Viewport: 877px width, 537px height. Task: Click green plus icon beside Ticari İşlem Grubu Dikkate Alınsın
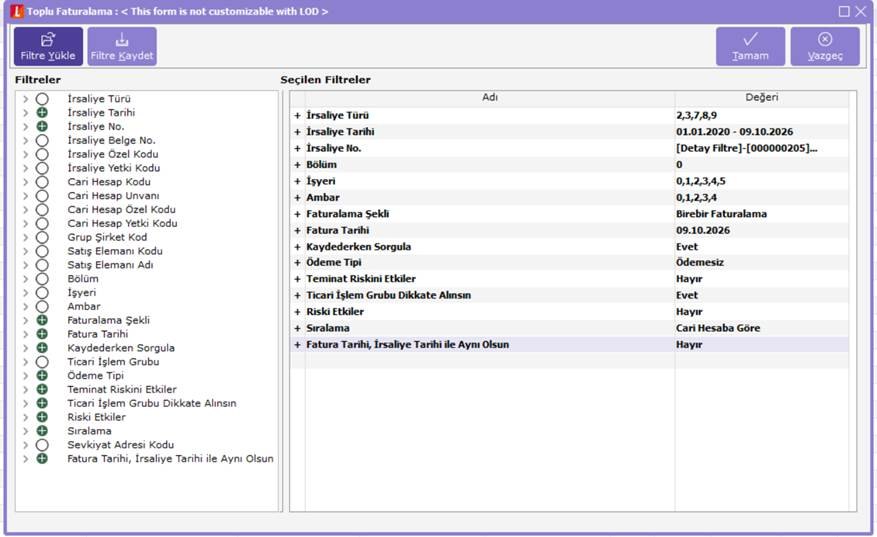point(42,403)
